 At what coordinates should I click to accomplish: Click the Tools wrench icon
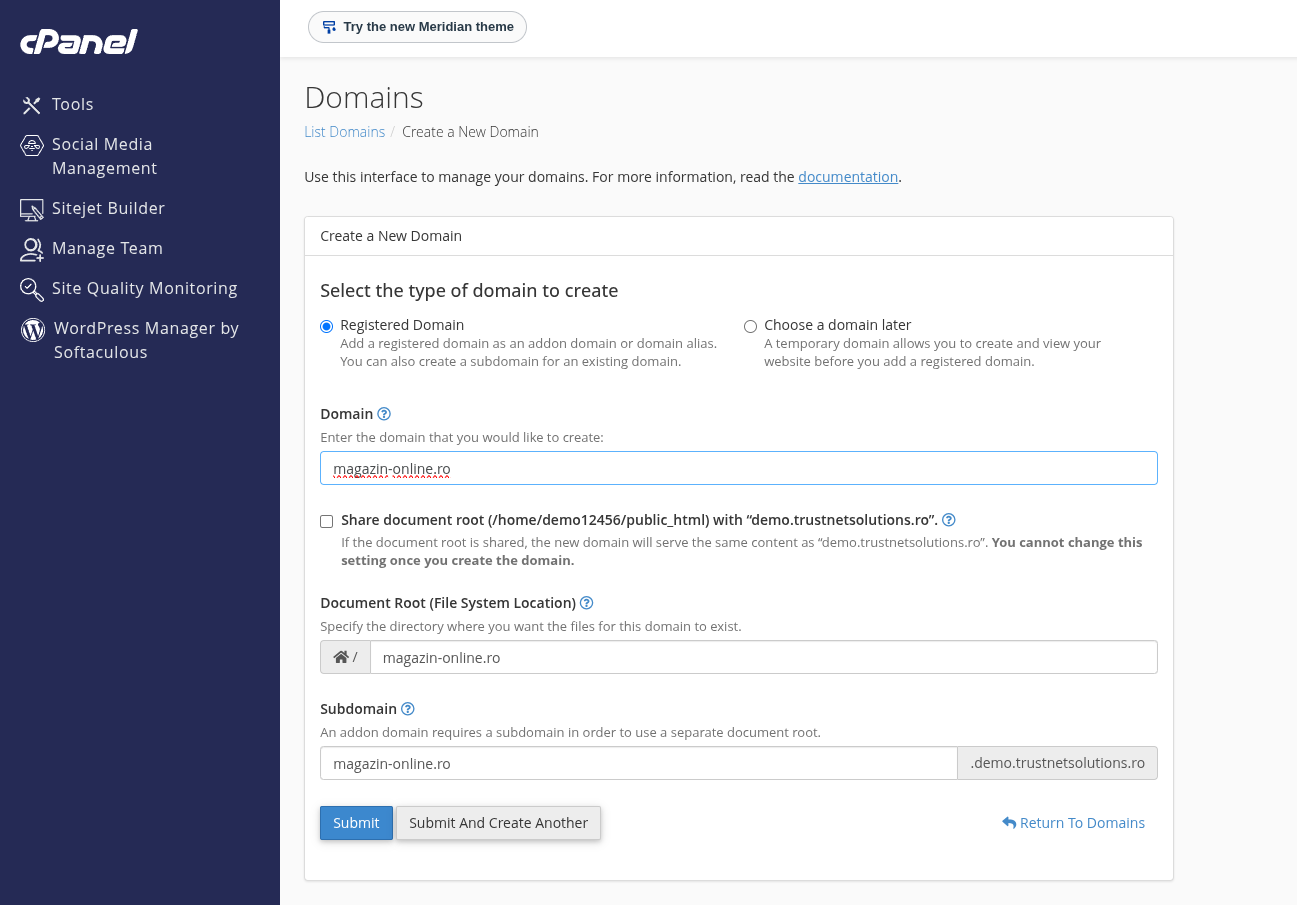(x=32, y=105)
